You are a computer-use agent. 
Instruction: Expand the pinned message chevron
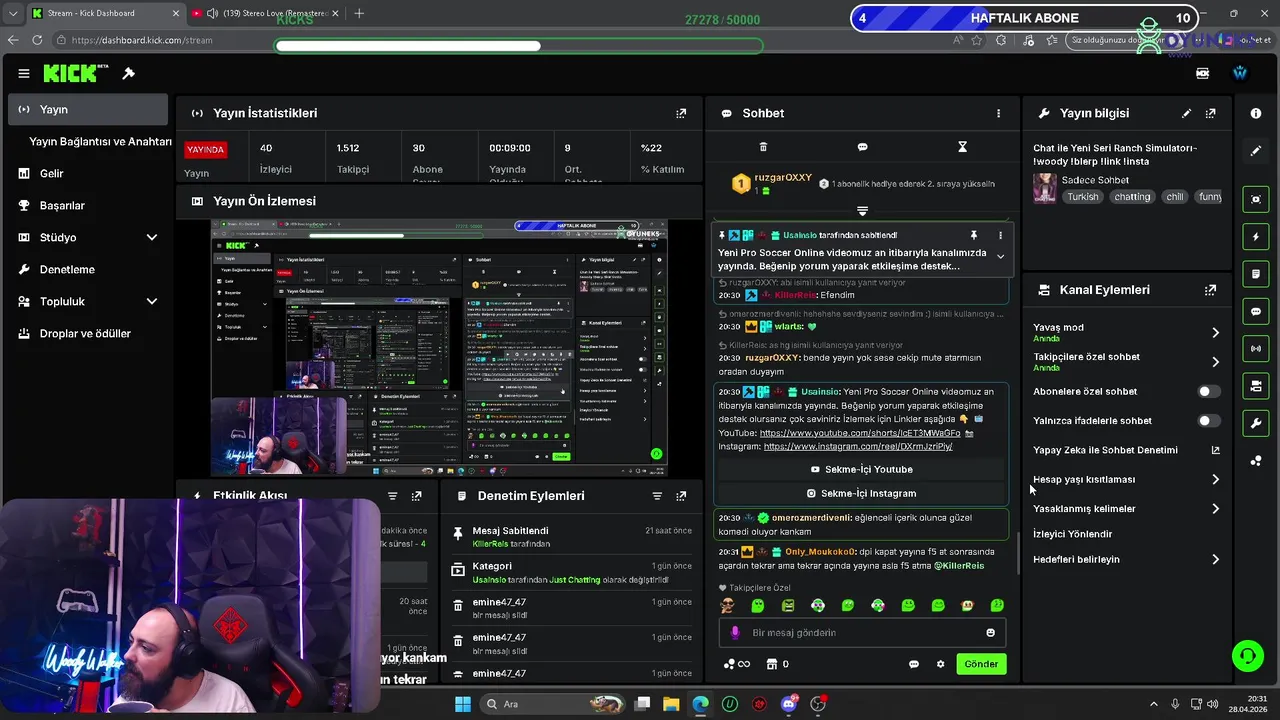[x=1000, y=257]
